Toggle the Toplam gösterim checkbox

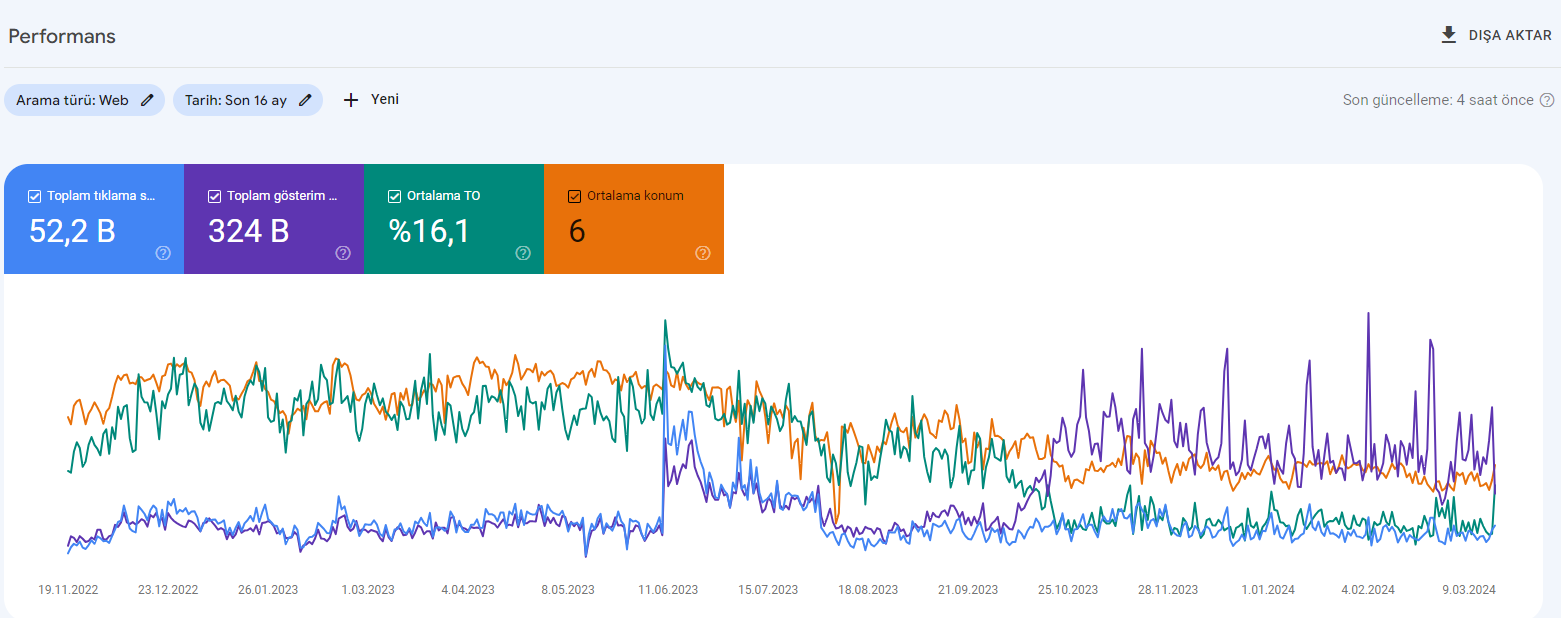tap(214, 196)
